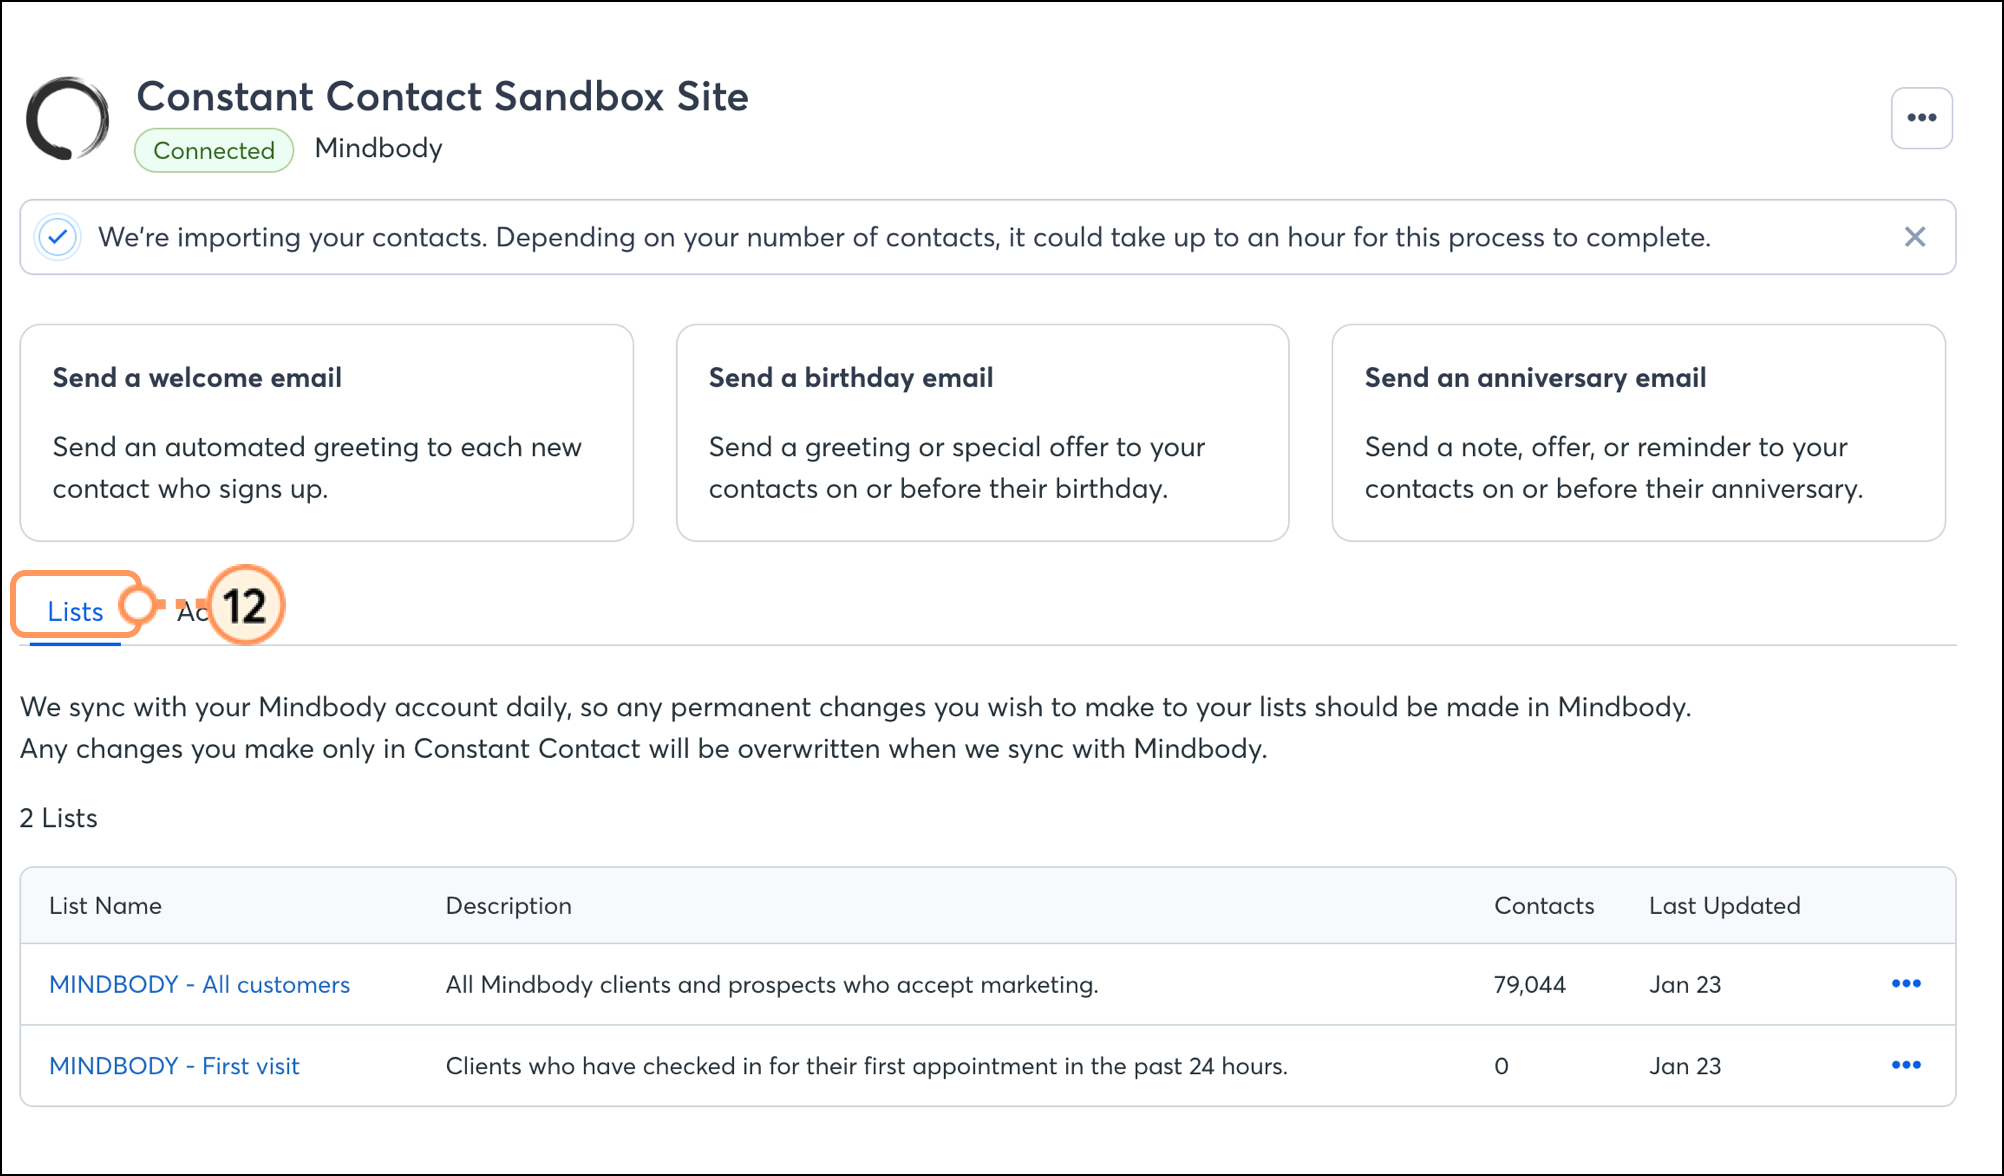Click the All Mindbody clients description text

(x=772, y=985)
